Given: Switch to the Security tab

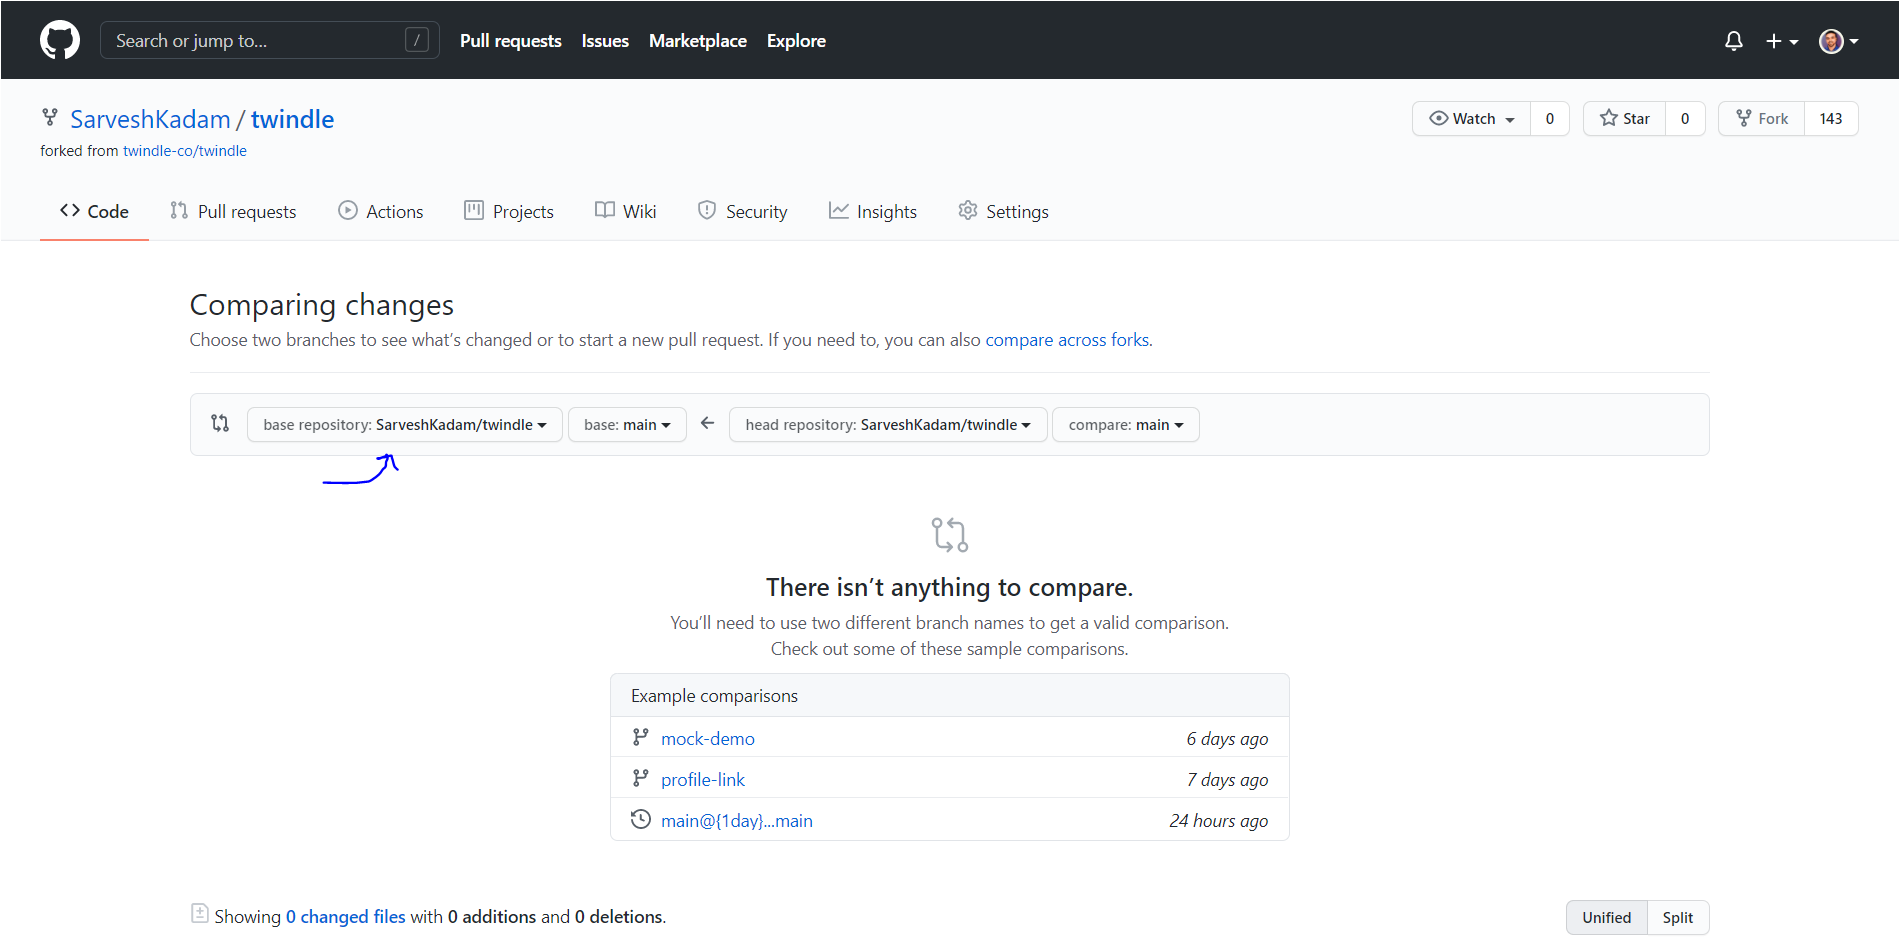Looking at the screenshot, I should pos(743,211).
